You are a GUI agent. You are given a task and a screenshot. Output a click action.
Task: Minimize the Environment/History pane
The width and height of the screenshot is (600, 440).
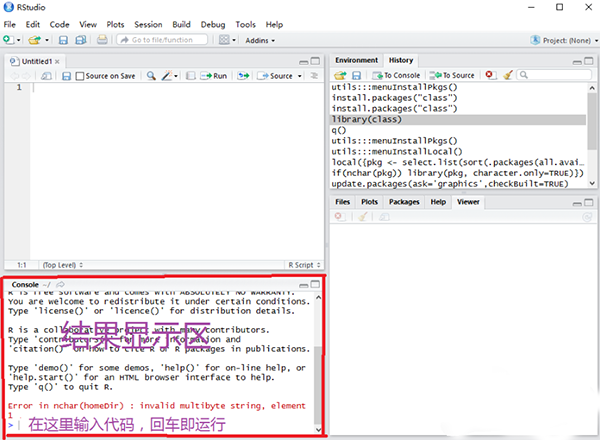point(577,62)
